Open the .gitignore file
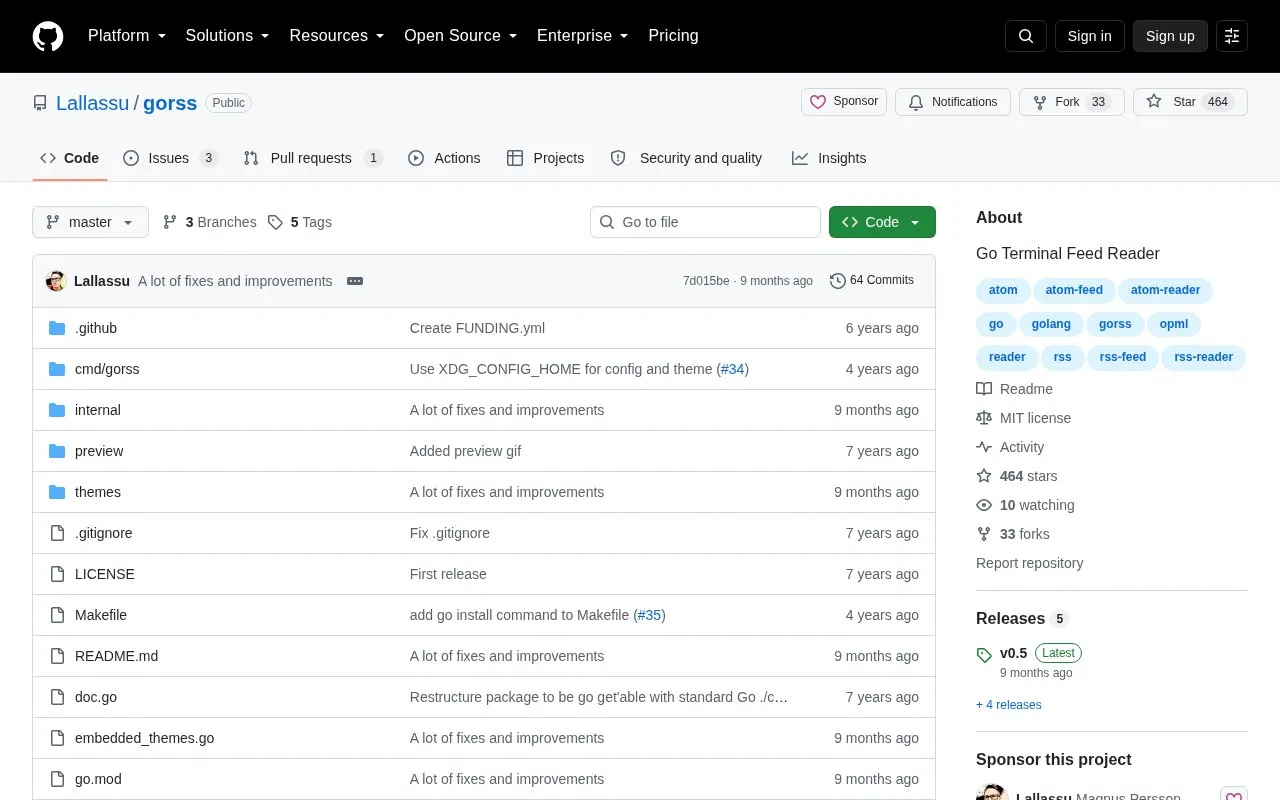This screenshot has width=1280, height=800. pyautogui.click(x=104, y=533)
